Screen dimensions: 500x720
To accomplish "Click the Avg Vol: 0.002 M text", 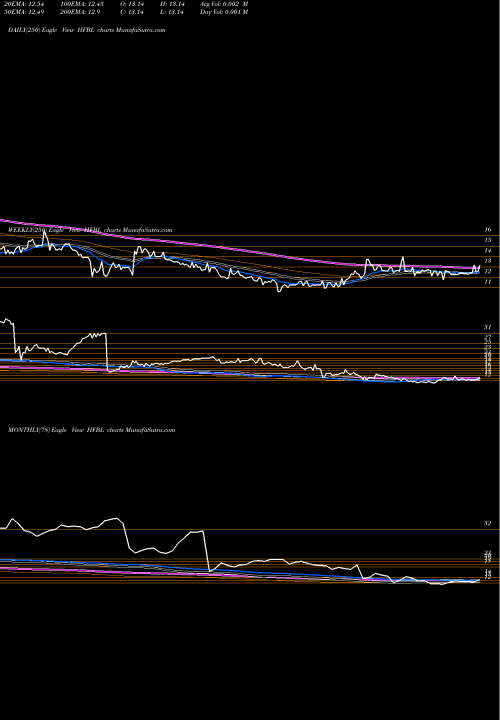I will coord(224,4).
